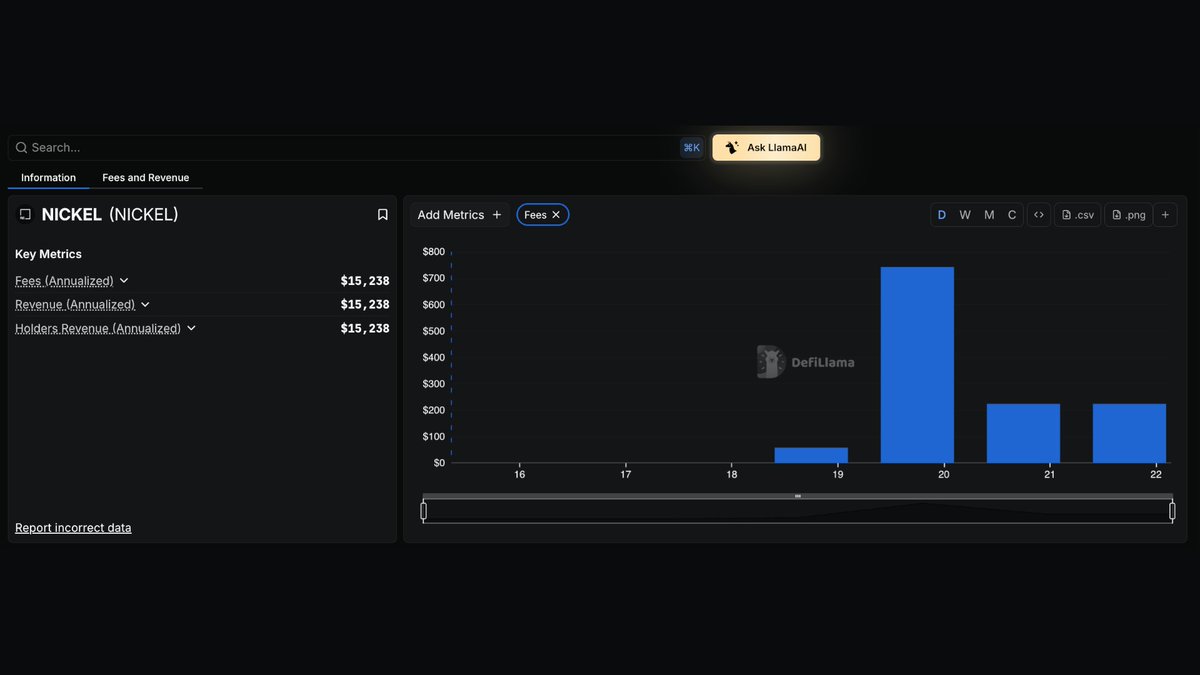Image resolution: width=1200 pixels, height=675 pixels.
Task: Click the (NICKEL) ticker text
Action: tap(143, 215)
